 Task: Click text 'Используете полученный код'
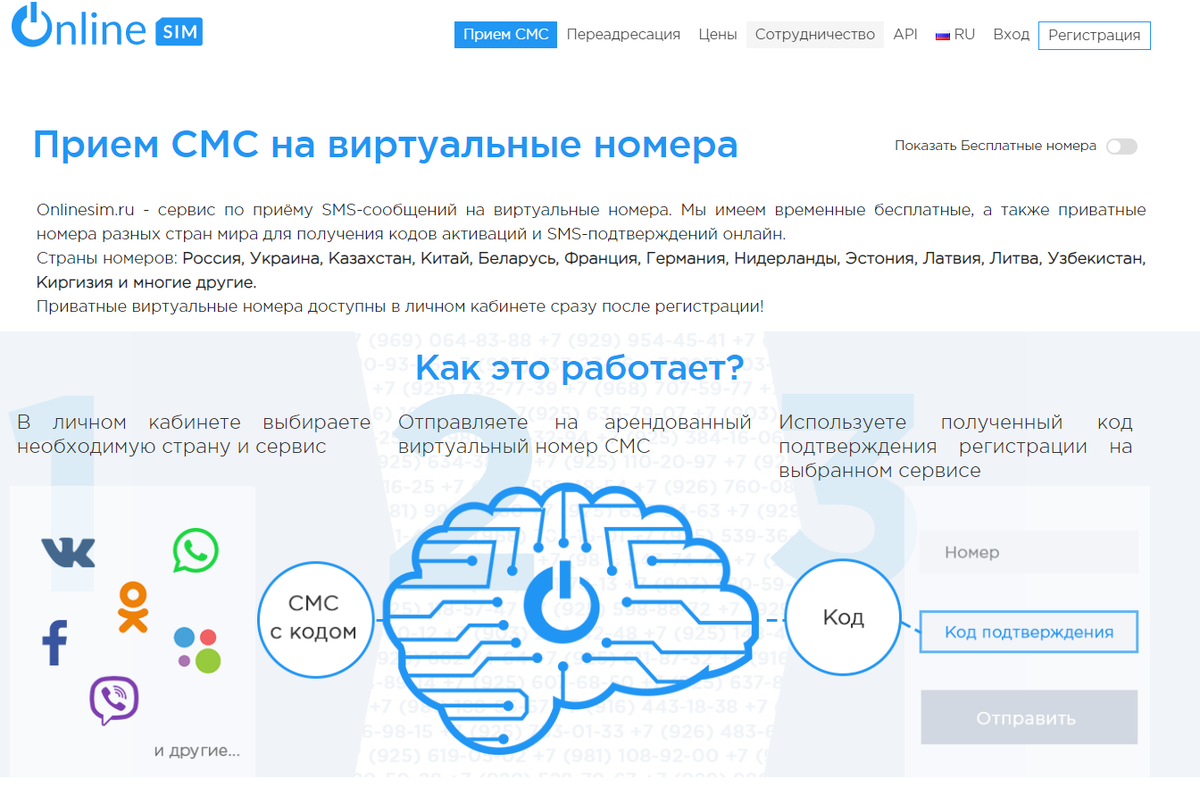956,423
